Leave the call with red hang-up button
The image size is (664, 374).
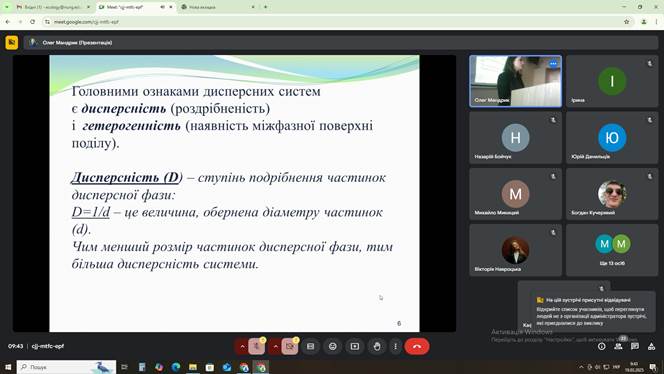[x=417, y=346]
